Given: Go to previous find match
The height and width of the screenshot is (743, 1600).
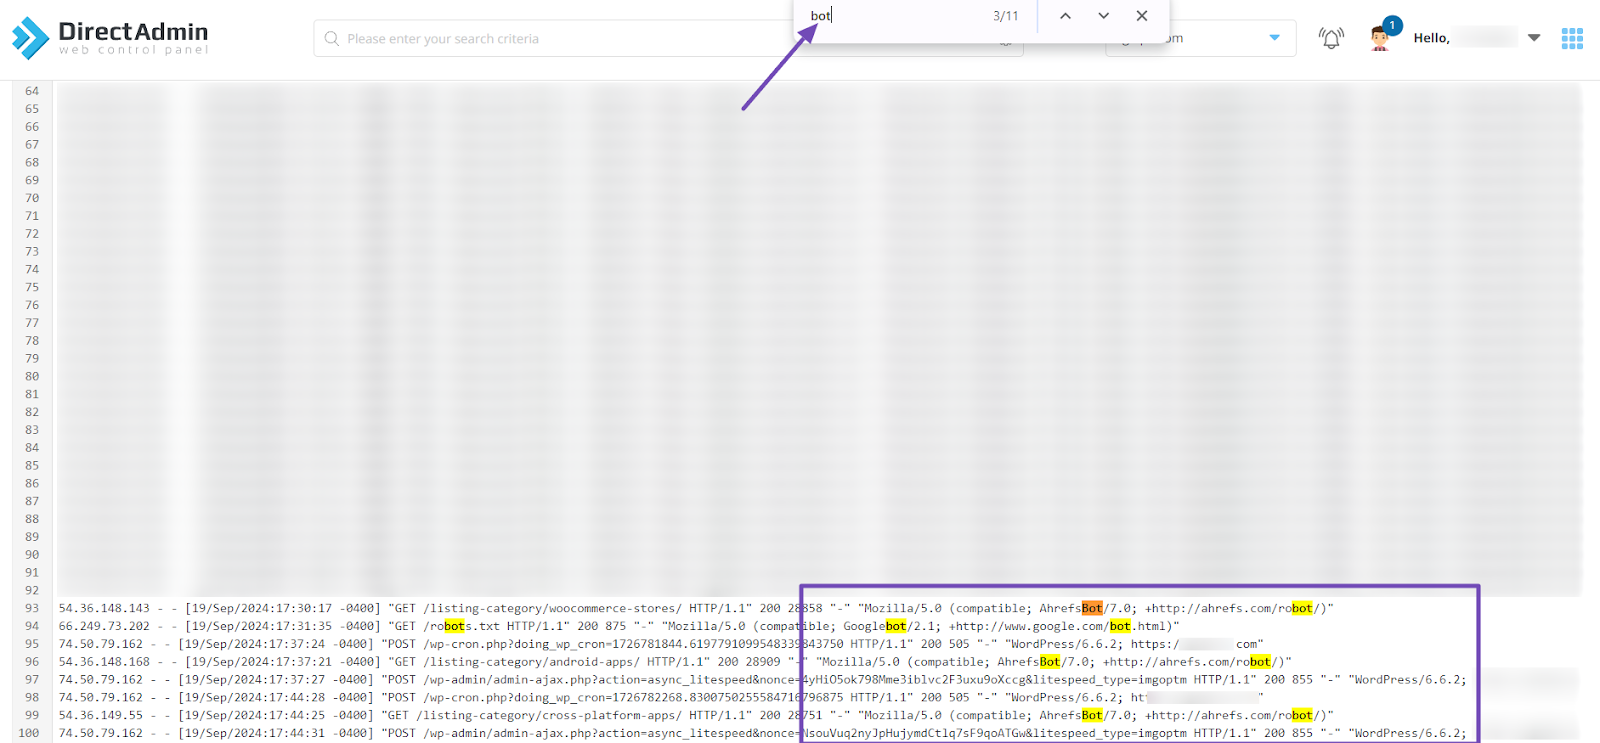Looking at the screenshot, I should (x=1065, y=16).
